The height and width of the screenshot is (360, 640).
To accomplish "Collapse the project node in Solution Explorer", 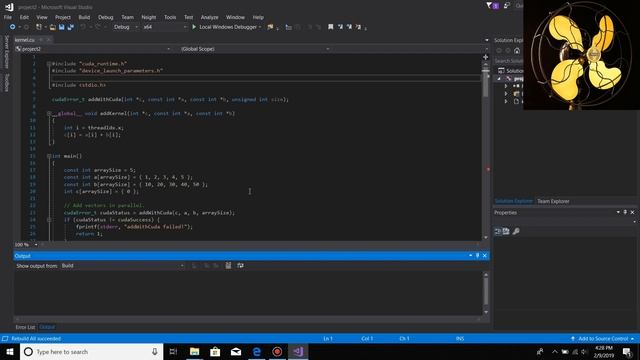I will click(x=499, y=78).
